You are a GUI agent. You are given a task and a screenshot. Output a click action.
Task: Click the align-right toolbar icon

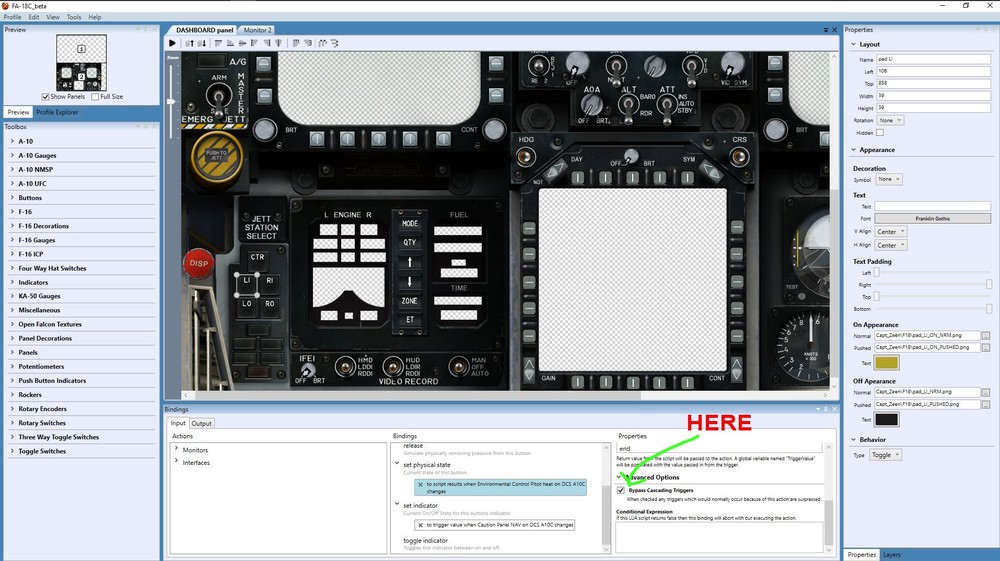click(267, 43)
